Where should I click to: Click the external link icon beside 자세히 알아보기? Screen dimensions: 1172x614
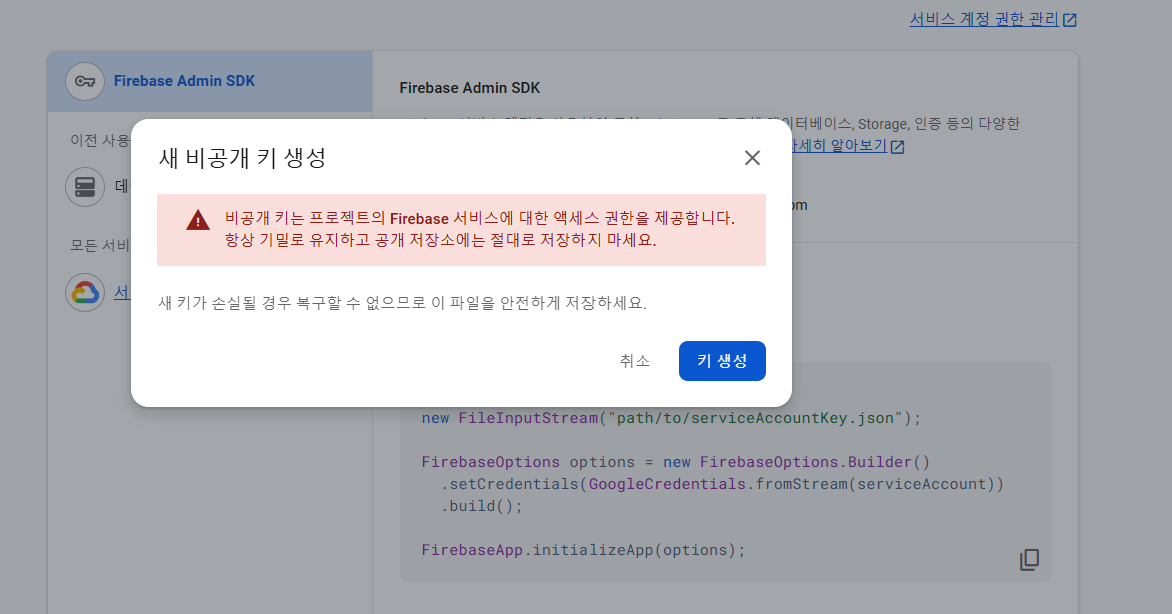(898, 147)
